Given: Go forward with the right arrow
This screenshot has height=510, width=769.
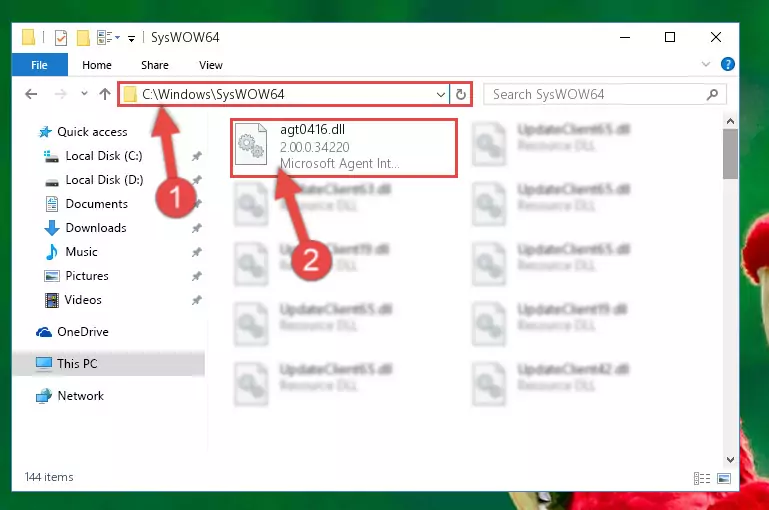Looking at the screenshot, I should pos(61,94).
